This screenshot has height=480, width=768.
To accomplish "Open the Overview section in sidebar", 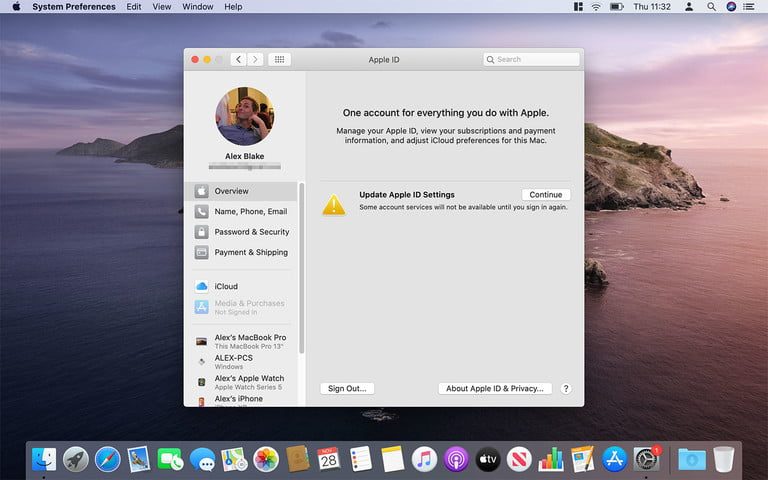I will [241, 191].
